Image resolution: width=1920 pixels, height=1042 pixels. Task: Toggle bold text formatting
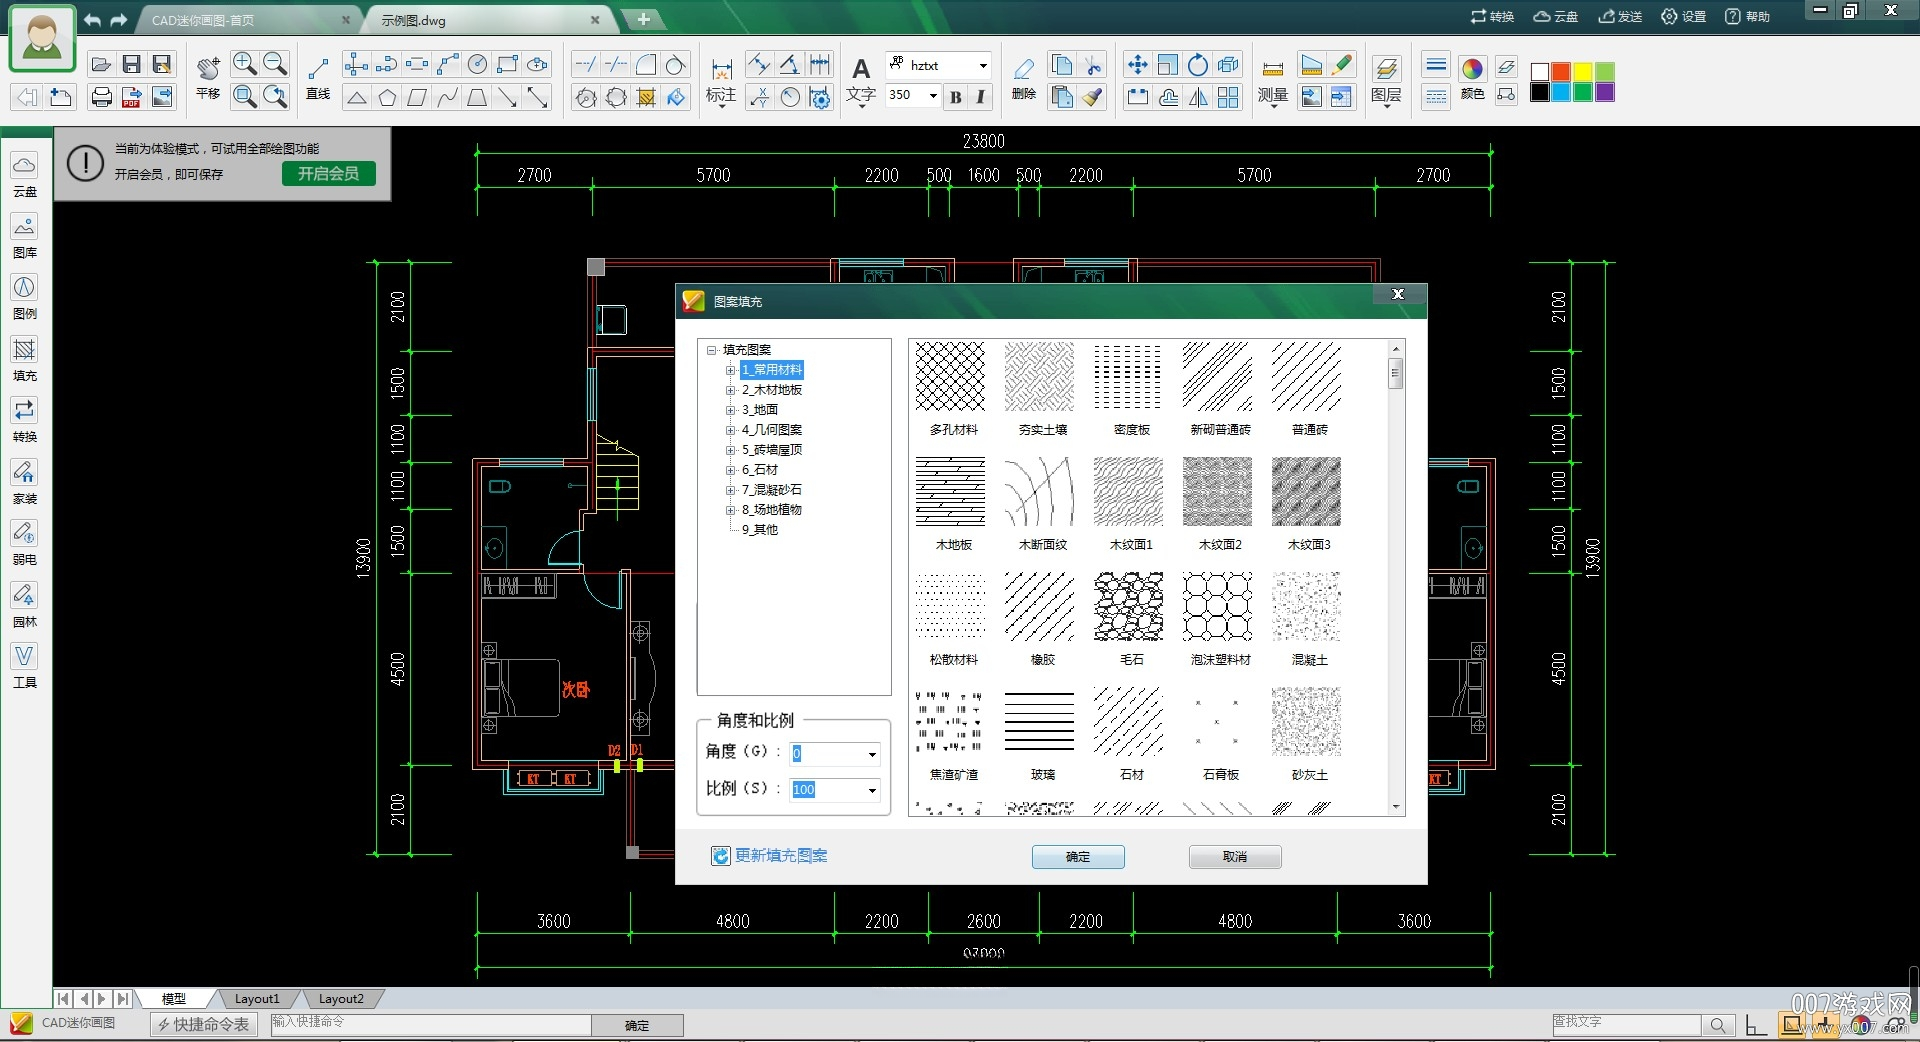(x=956, y=96)
